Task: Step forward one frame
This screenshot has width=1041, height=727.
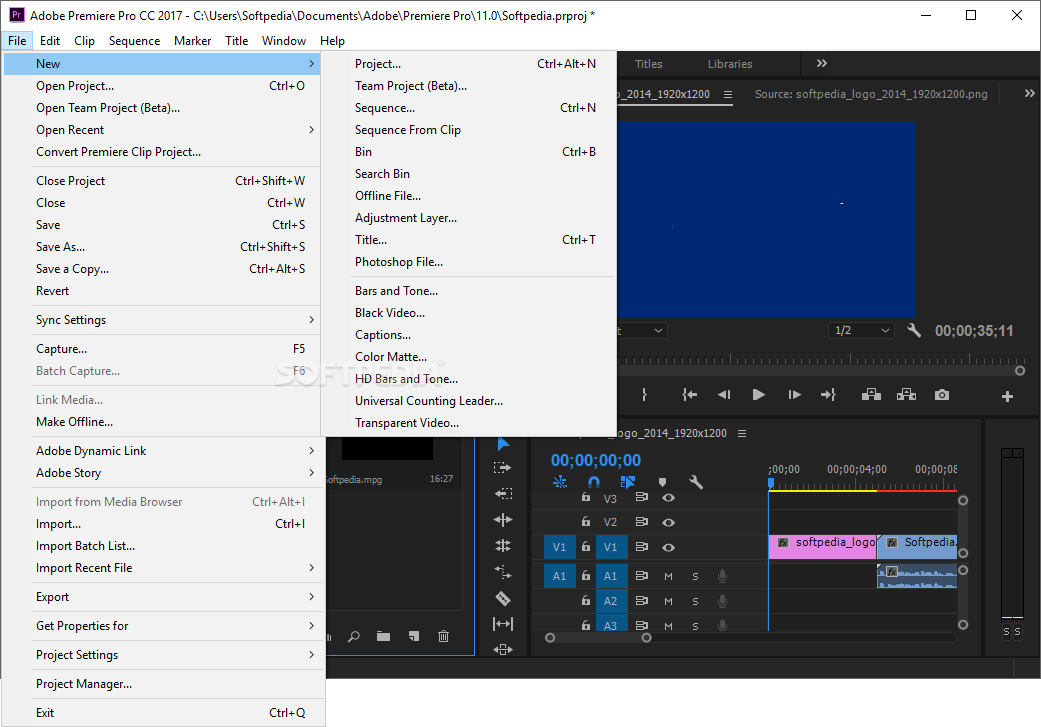Action: pos(794,395)
